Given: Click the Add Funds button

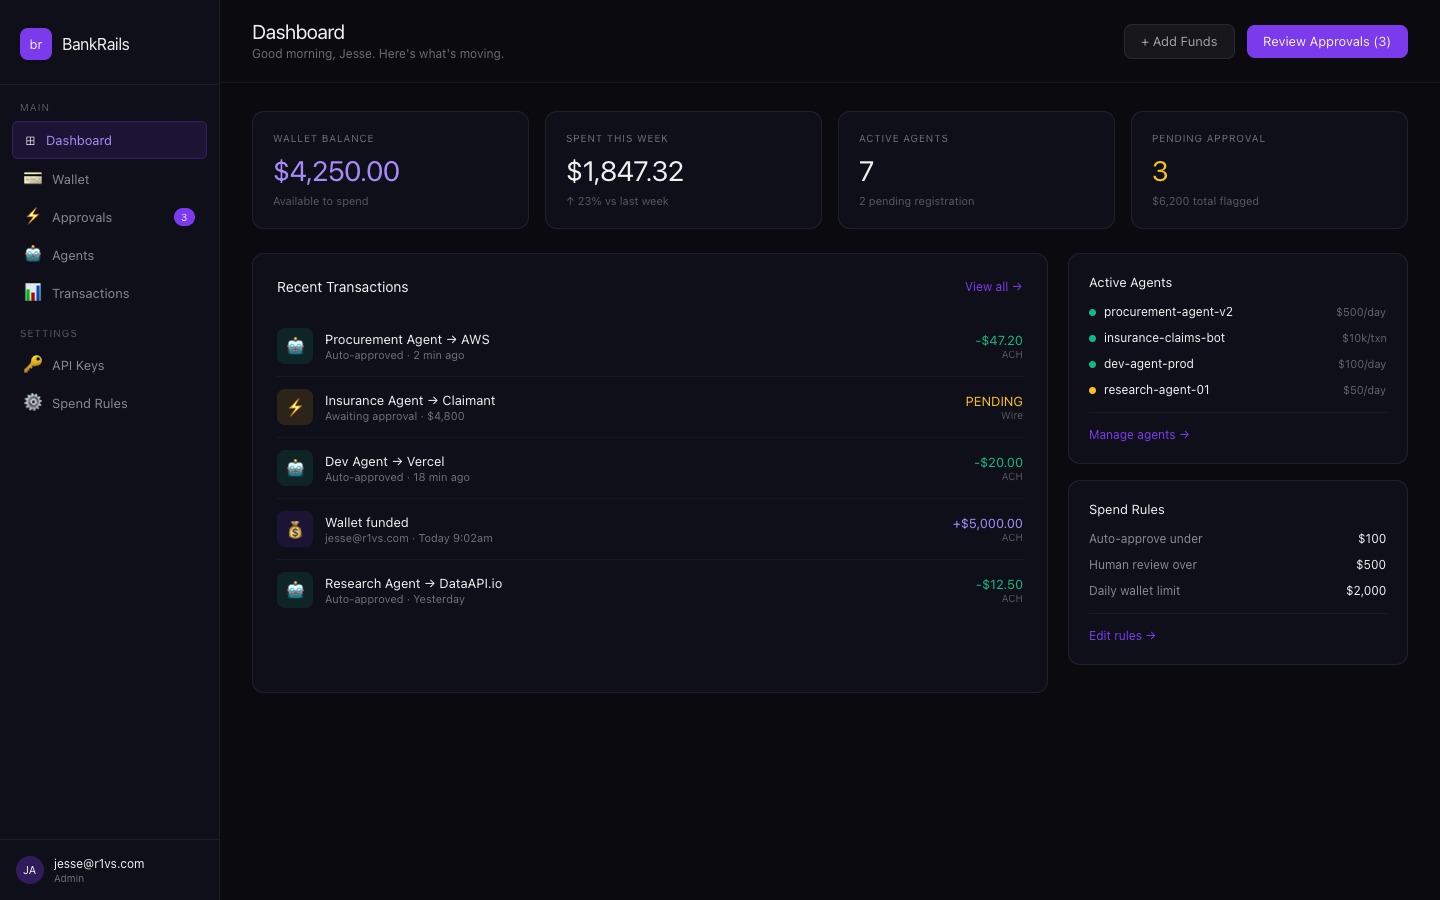Looking at the screenshot, I should pos(1179,41).
